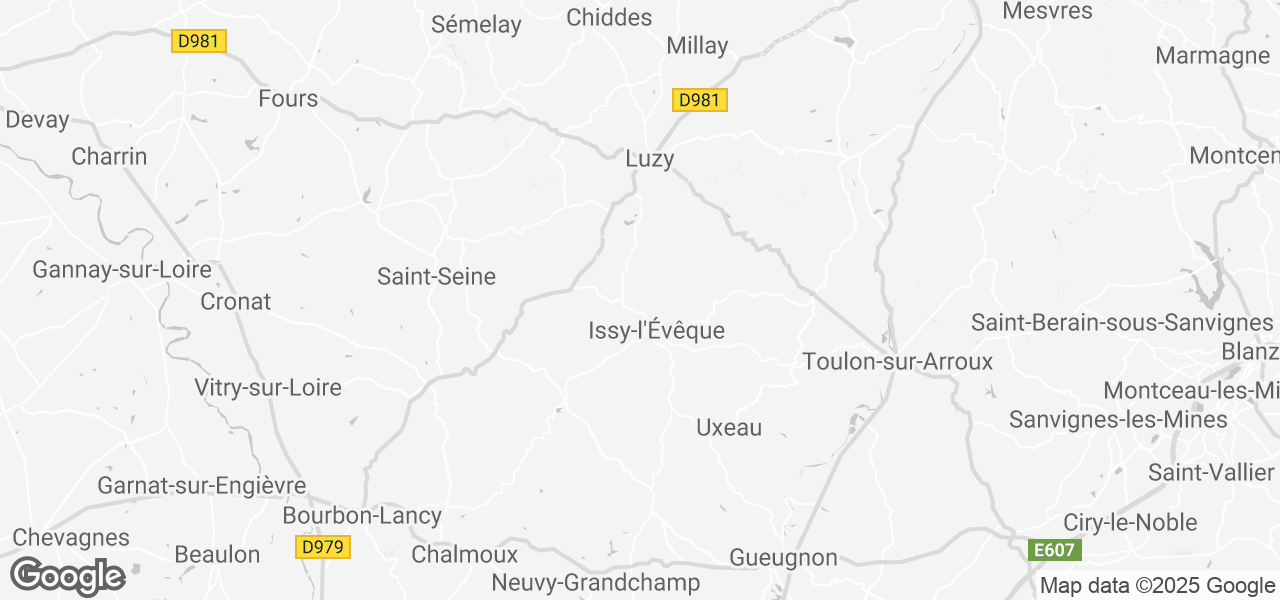This screenshot has height=600, width=1280.
Task: Click the D981 road shield near Millay
Action: pos(699,100)
